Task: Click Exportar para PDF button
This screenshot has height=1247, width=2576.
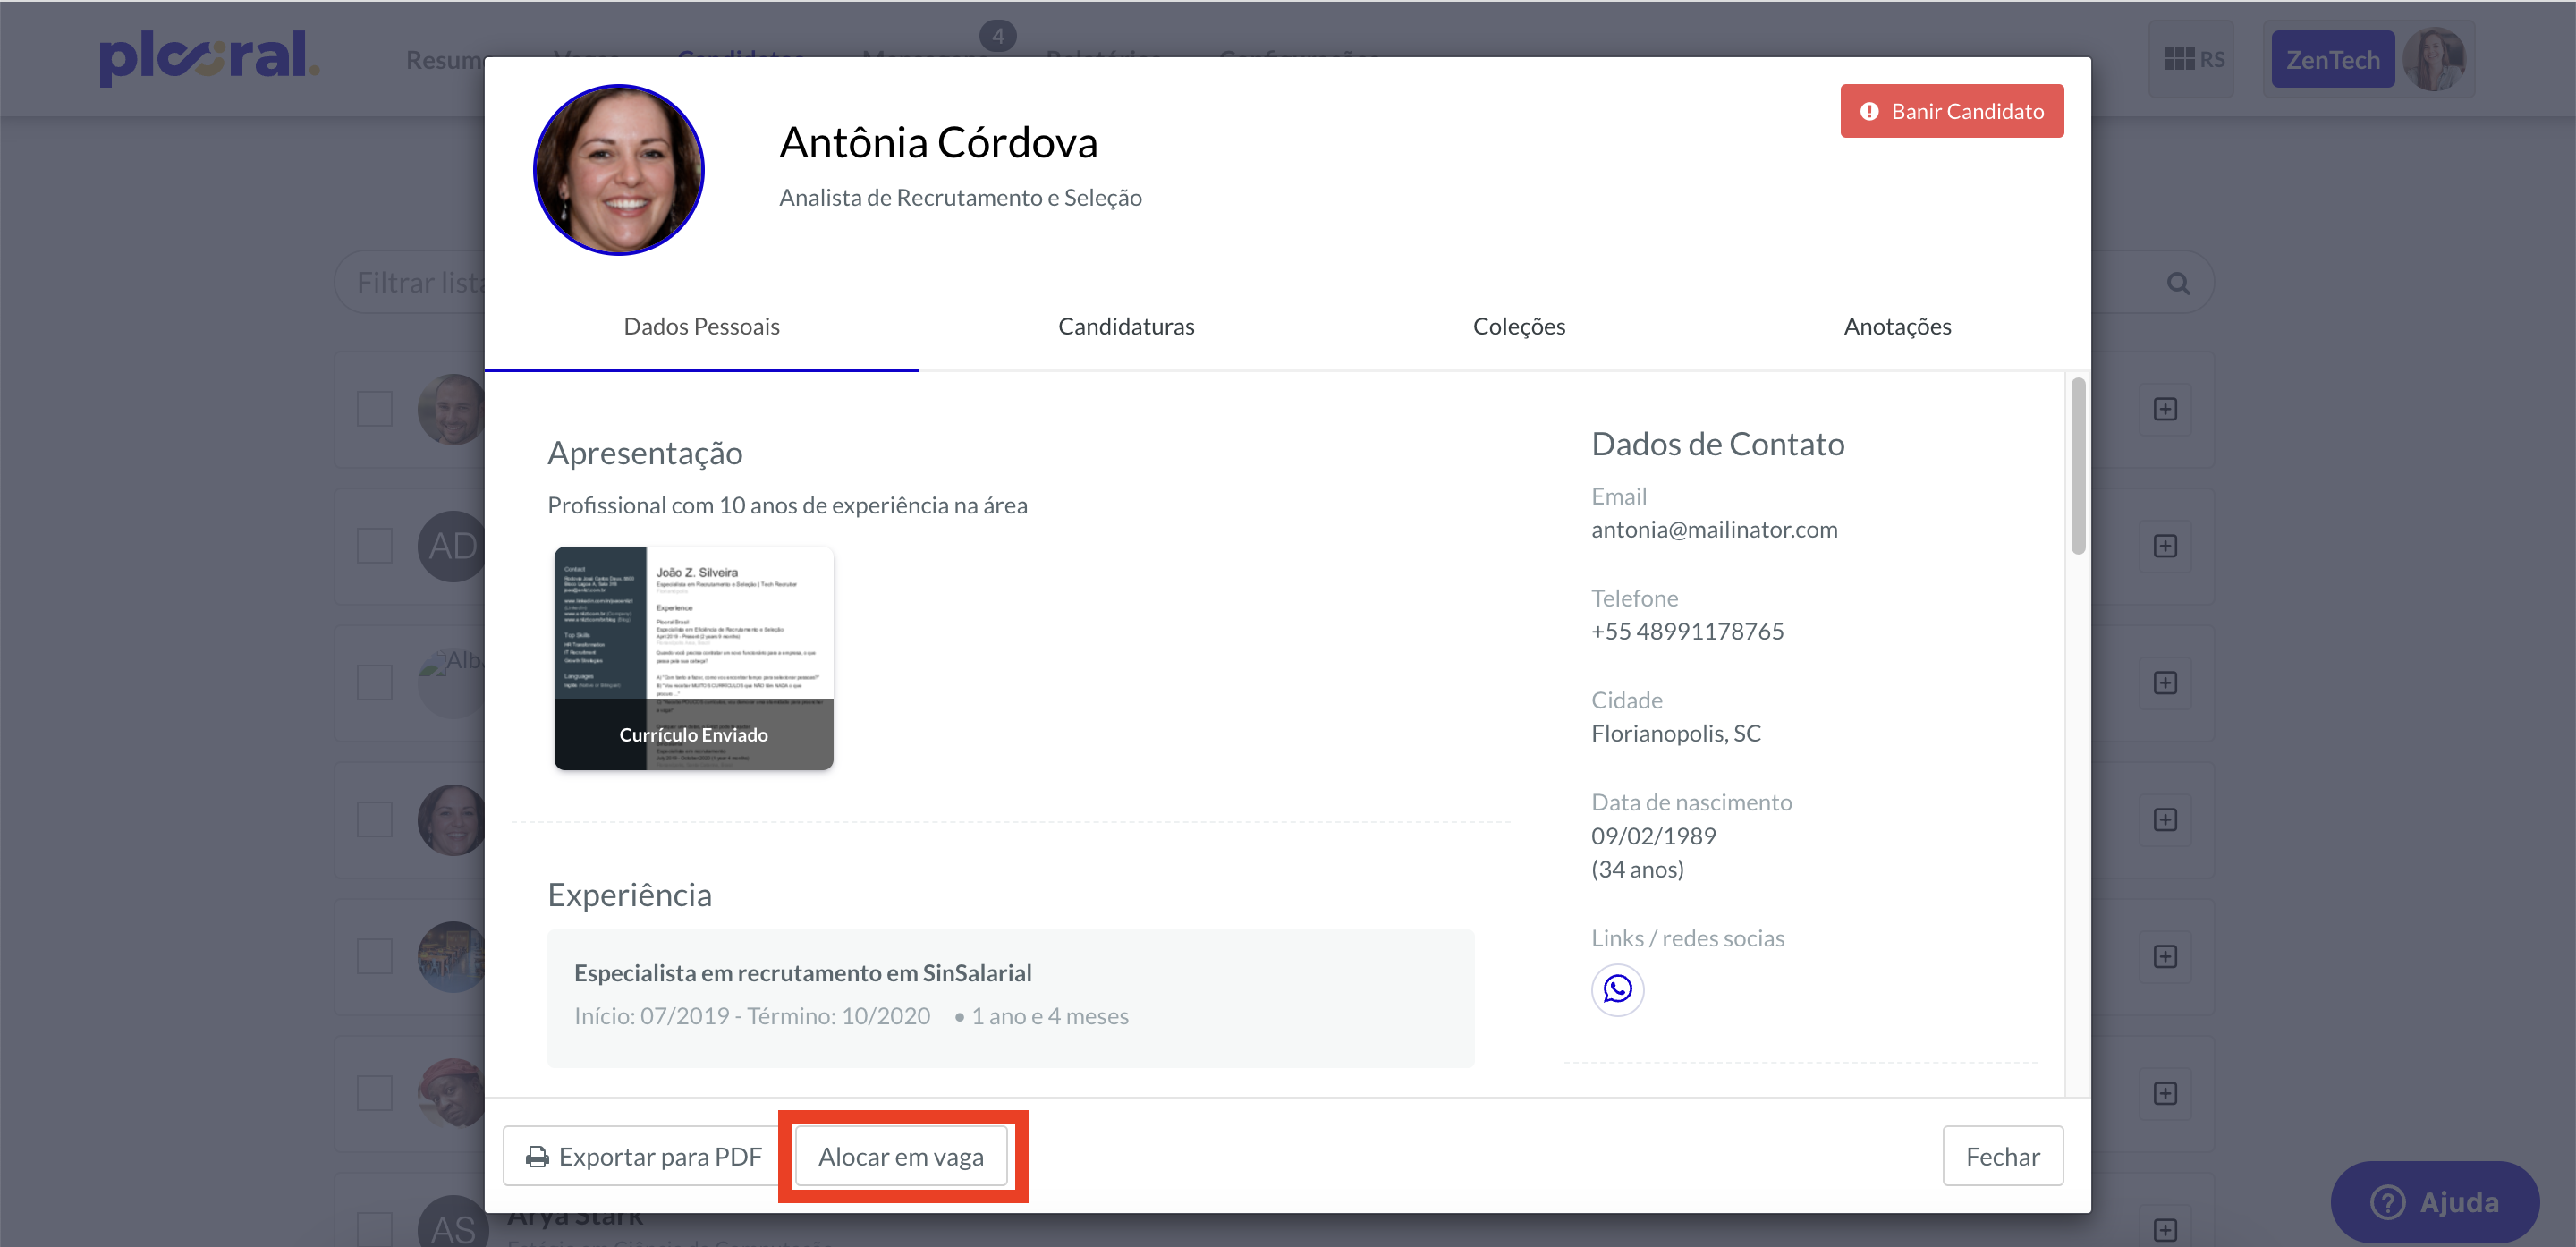Action: click(643, 1157)
